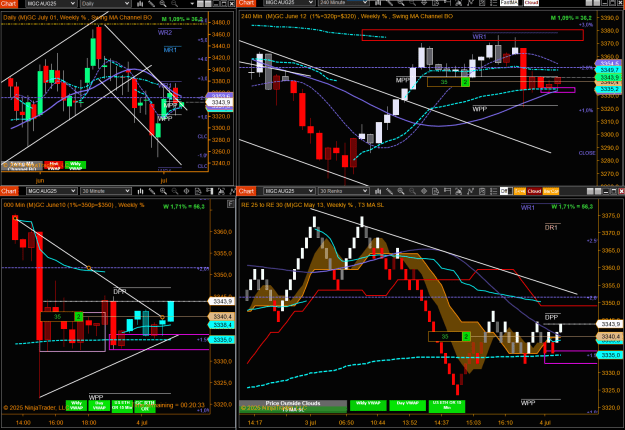Click Scre button in 30 Renko toolbar

pos(520,191)
